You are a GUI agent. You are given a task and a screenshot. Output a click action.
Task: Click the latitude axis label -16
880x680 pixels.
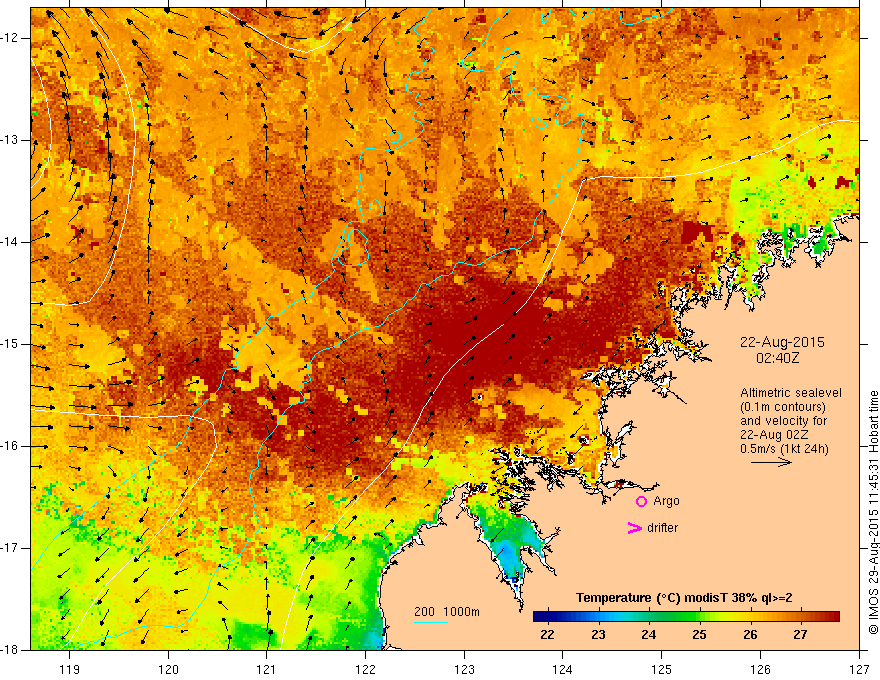(11, 446)
